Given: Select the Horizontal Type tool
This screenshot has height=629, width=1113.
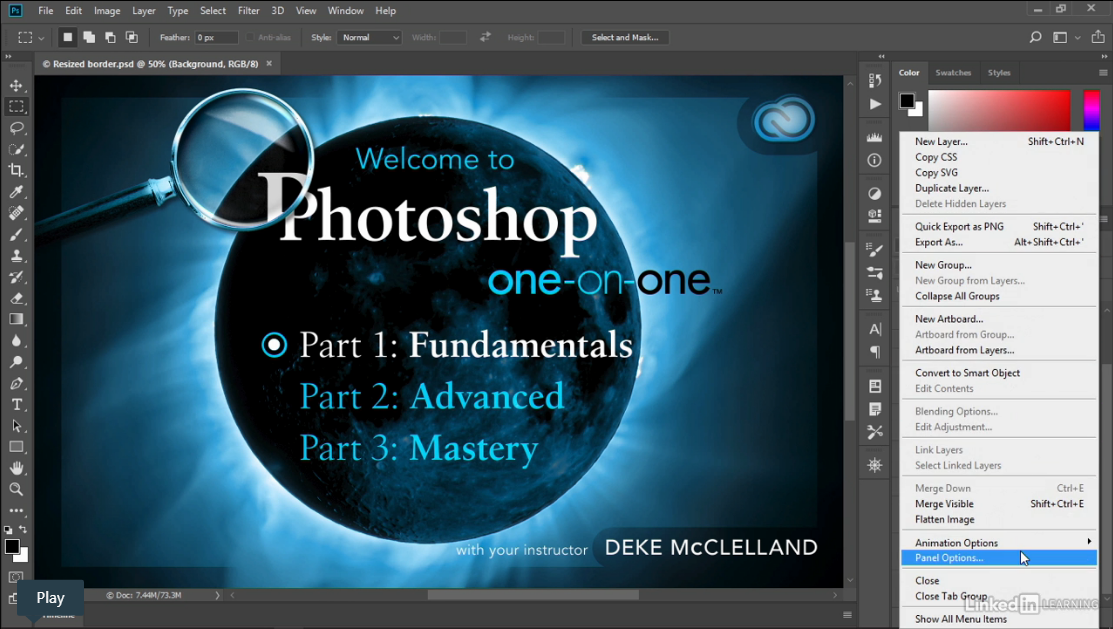Looking at the screenshot, I should coord(16,405).
